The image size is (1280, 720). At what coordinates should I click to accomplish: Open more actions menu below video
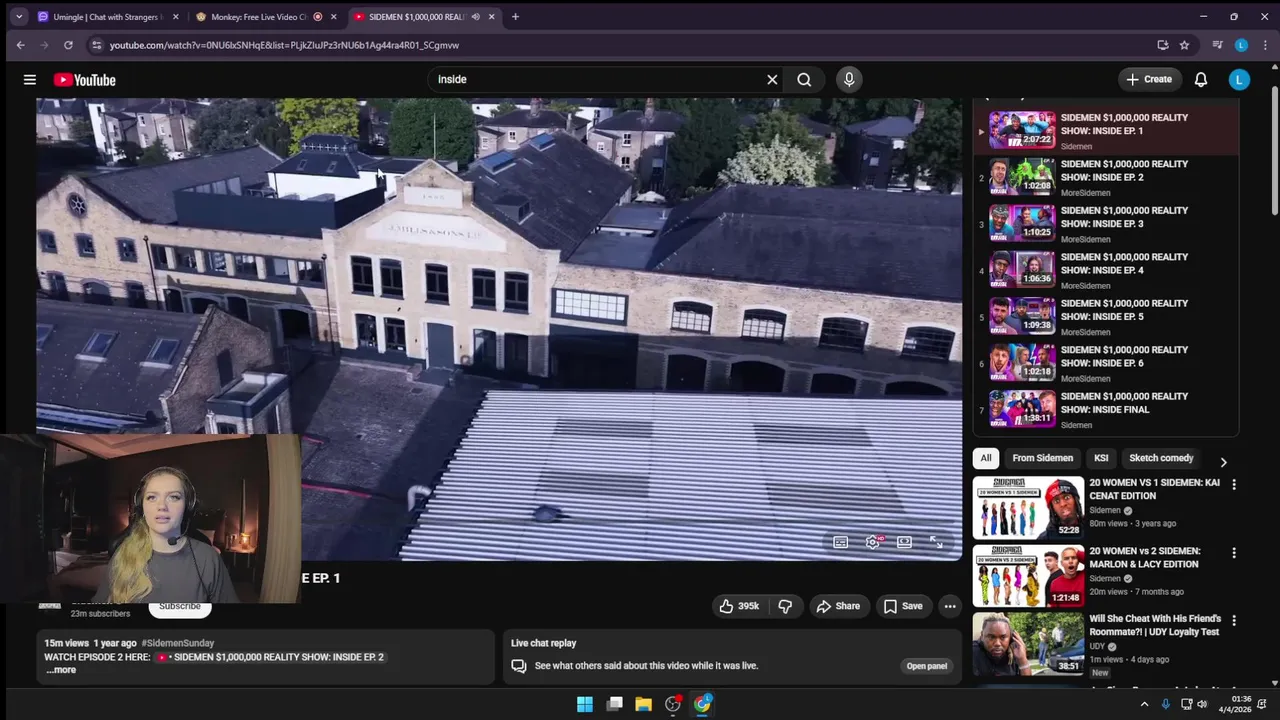pyautogui.click(x=950, y=606)
